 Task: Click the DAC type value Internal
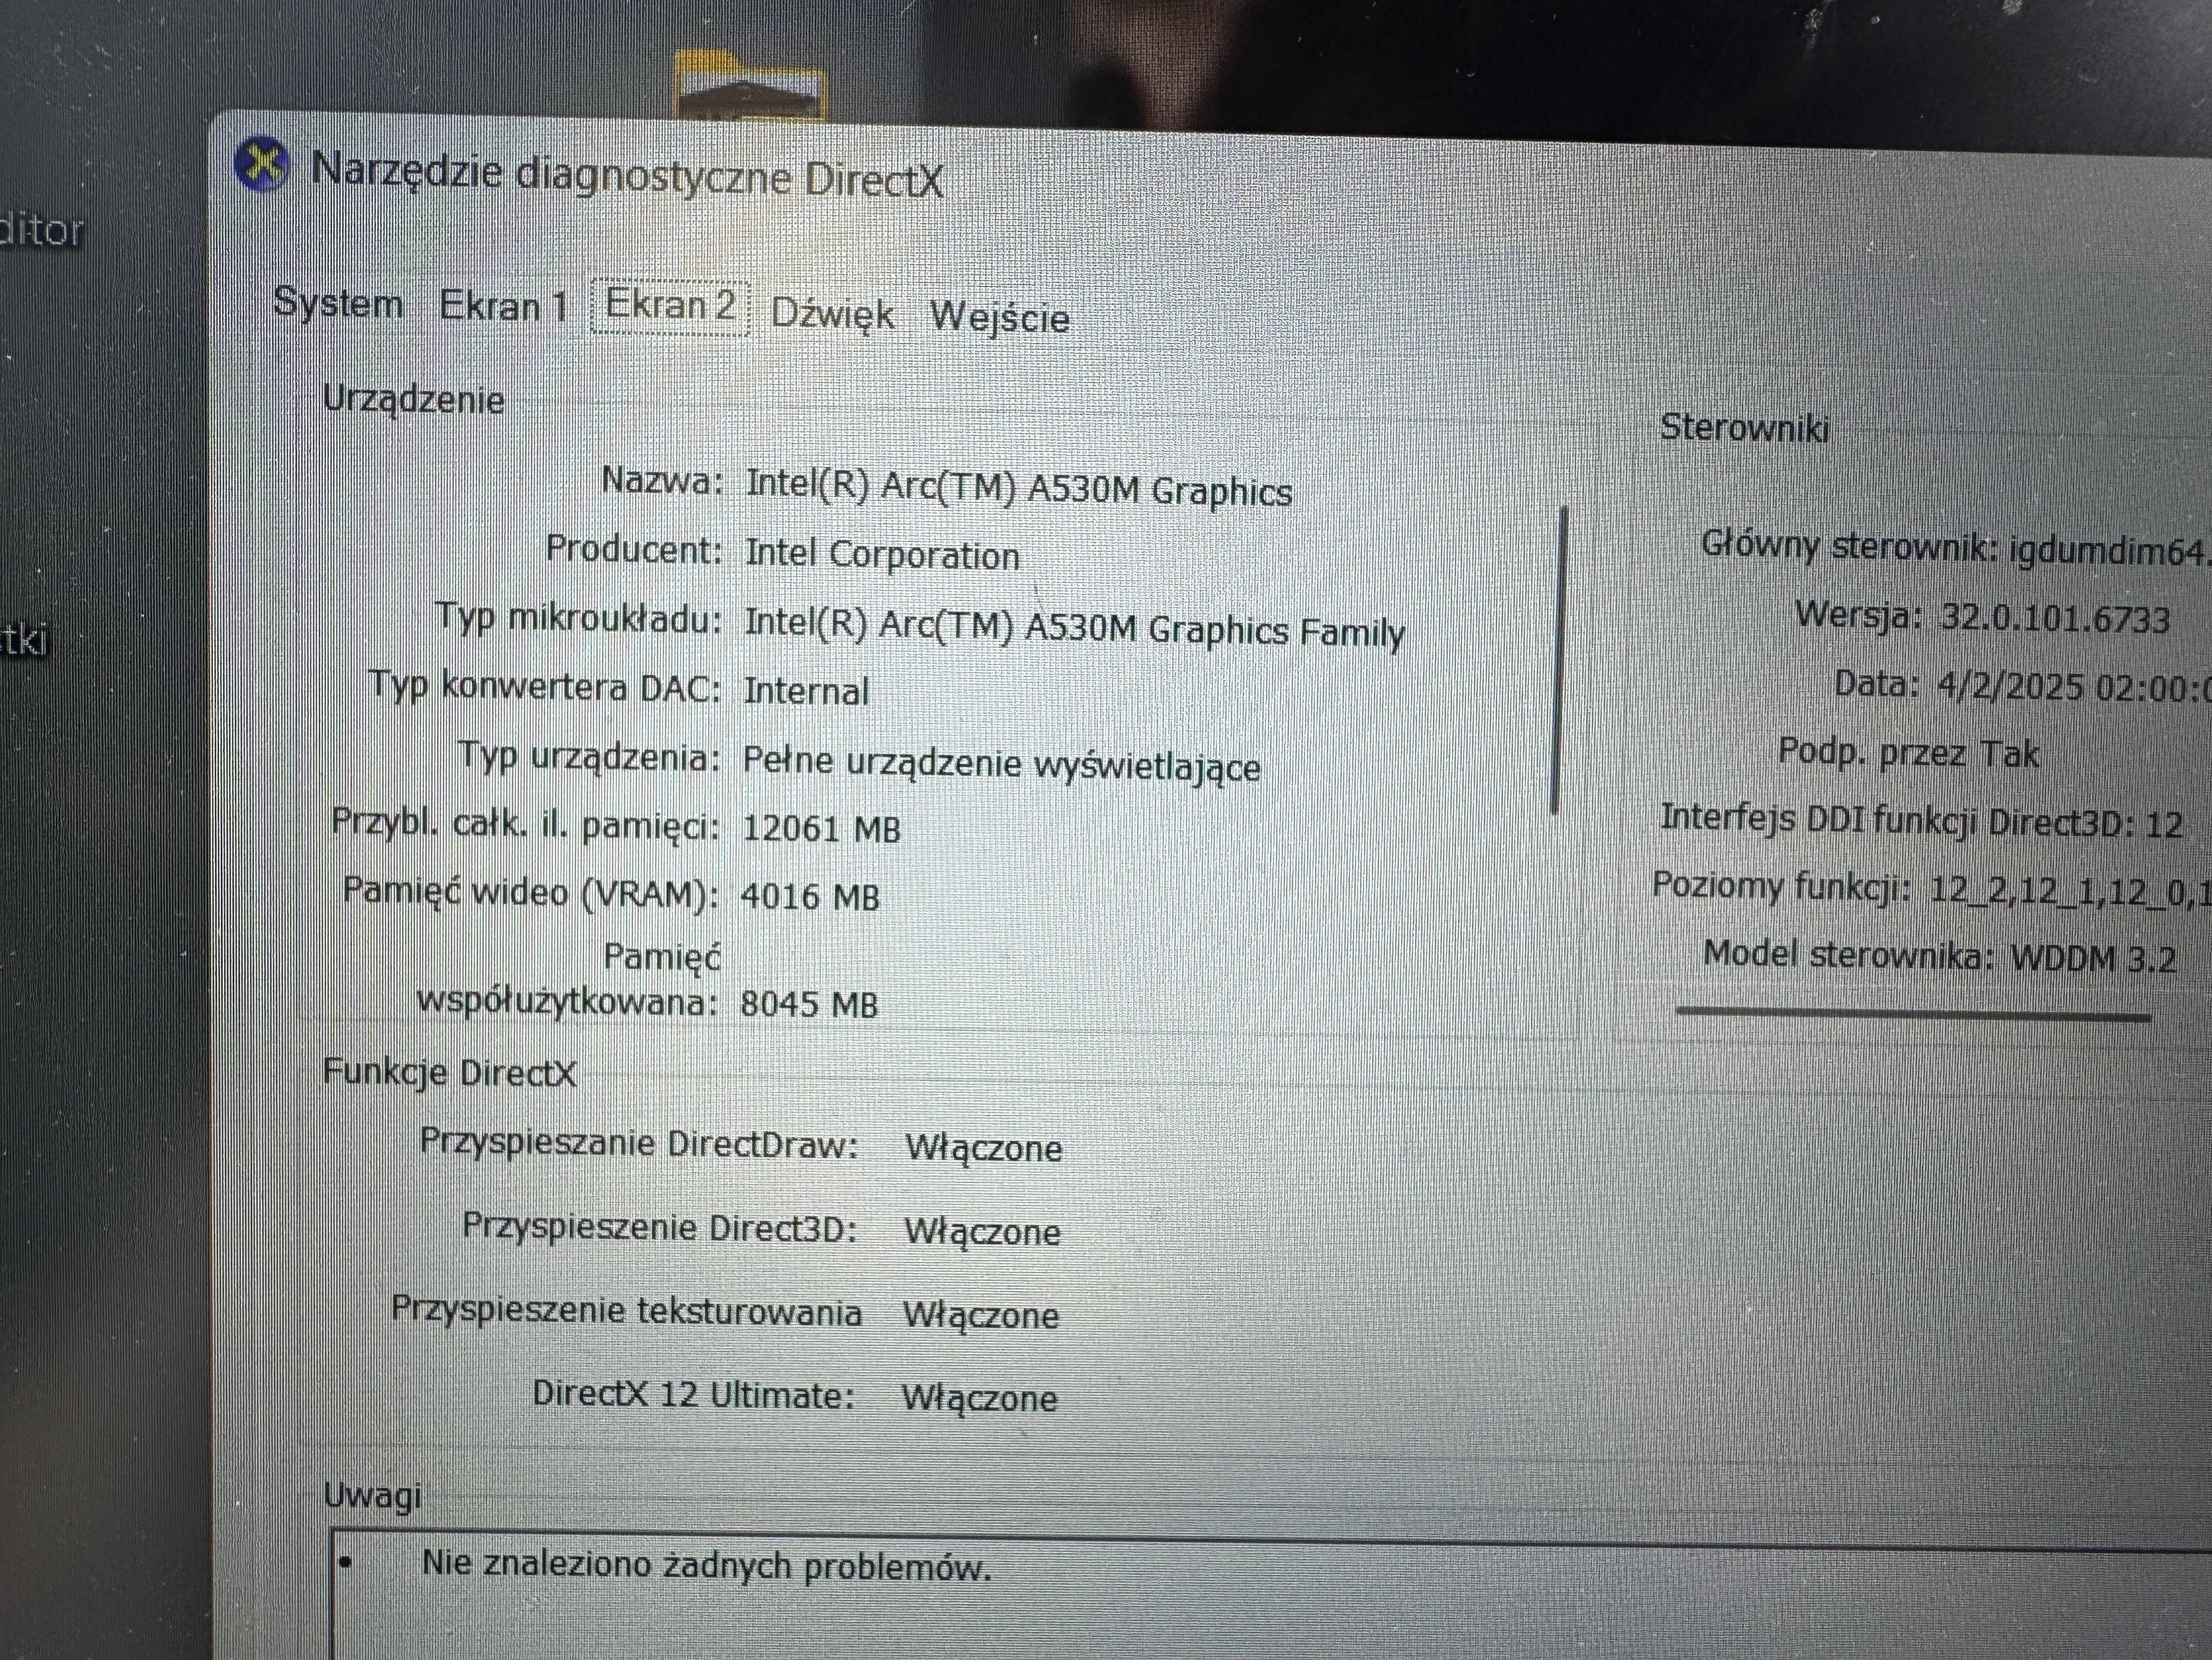click(806, 691)
